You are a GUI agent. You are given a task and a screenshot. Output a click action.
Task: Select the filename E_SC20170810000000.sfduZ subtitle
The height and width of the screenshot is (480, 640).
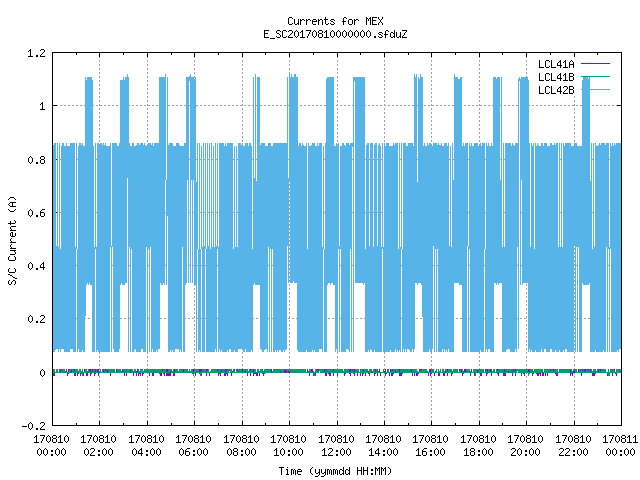click(x=335, y=34)
